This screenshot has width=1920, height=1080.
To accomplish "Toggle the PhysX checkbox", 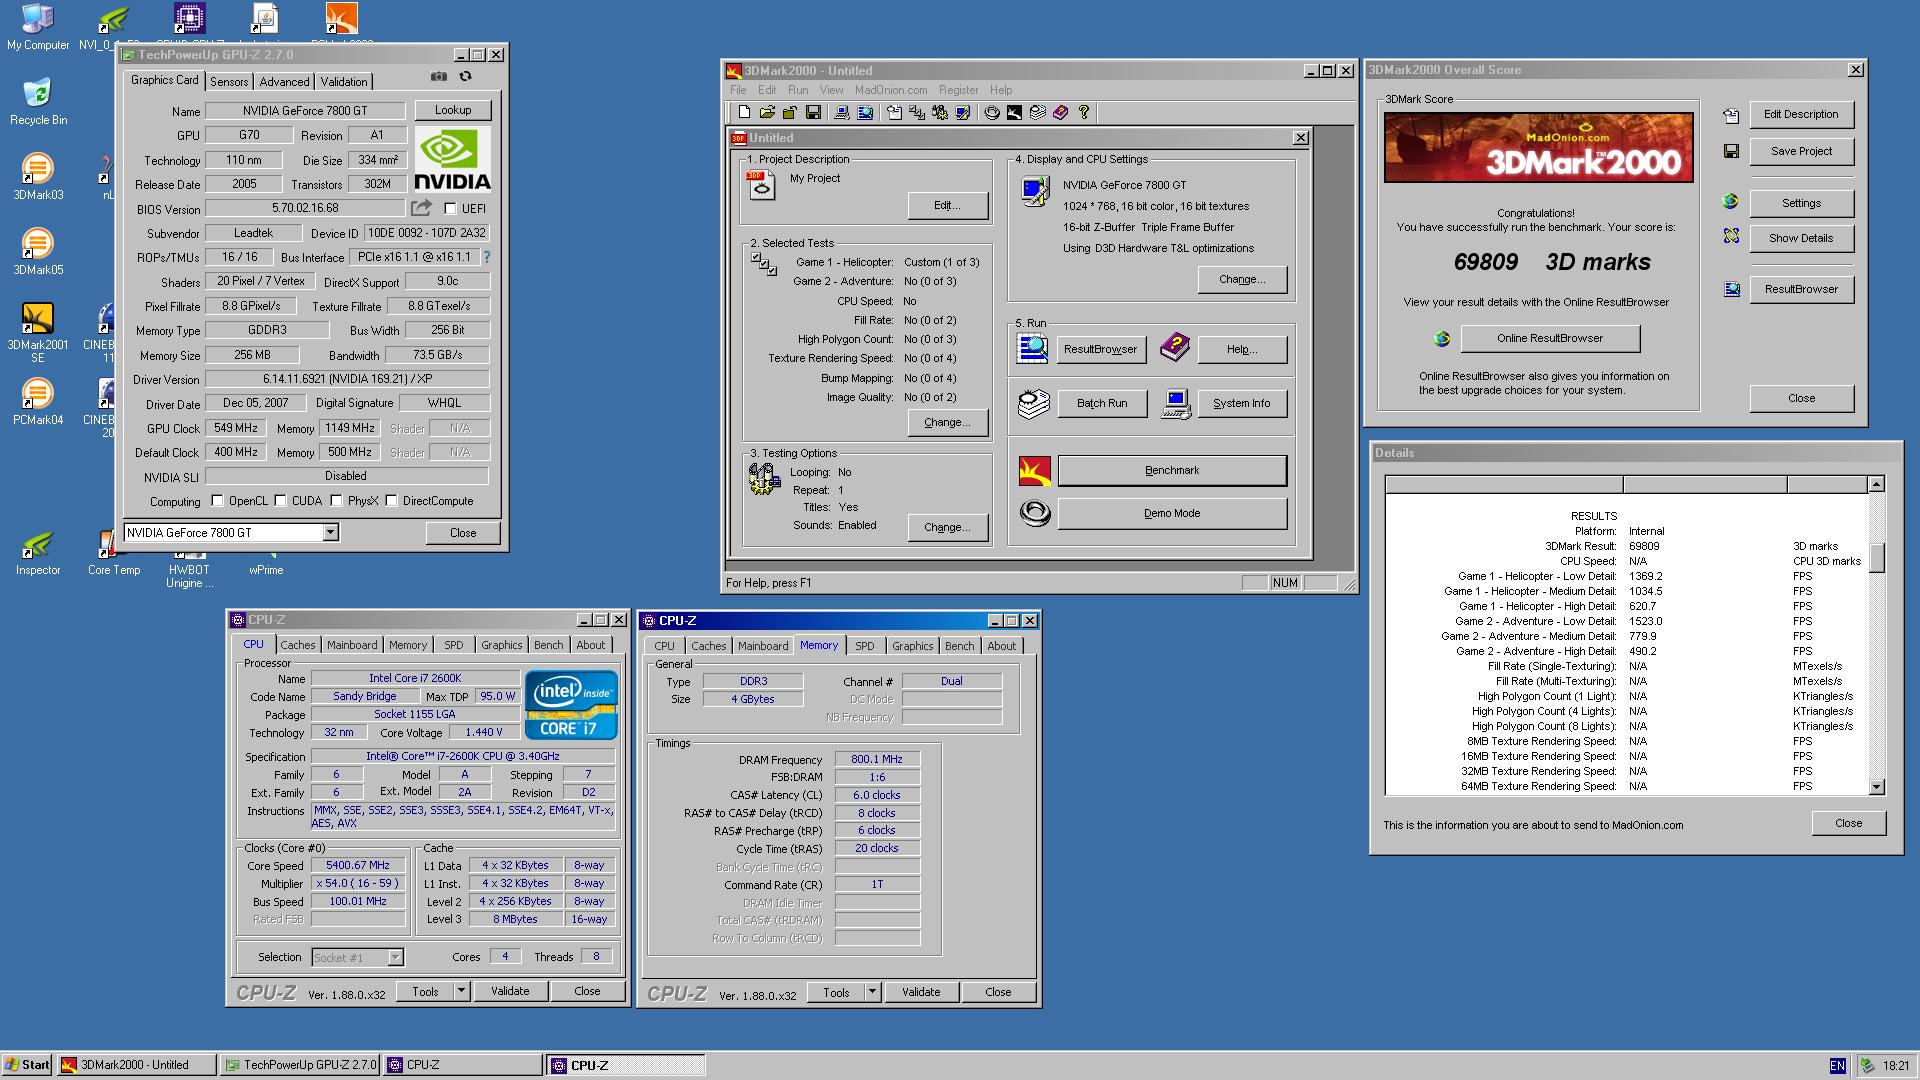I will (x=337, y=501).
